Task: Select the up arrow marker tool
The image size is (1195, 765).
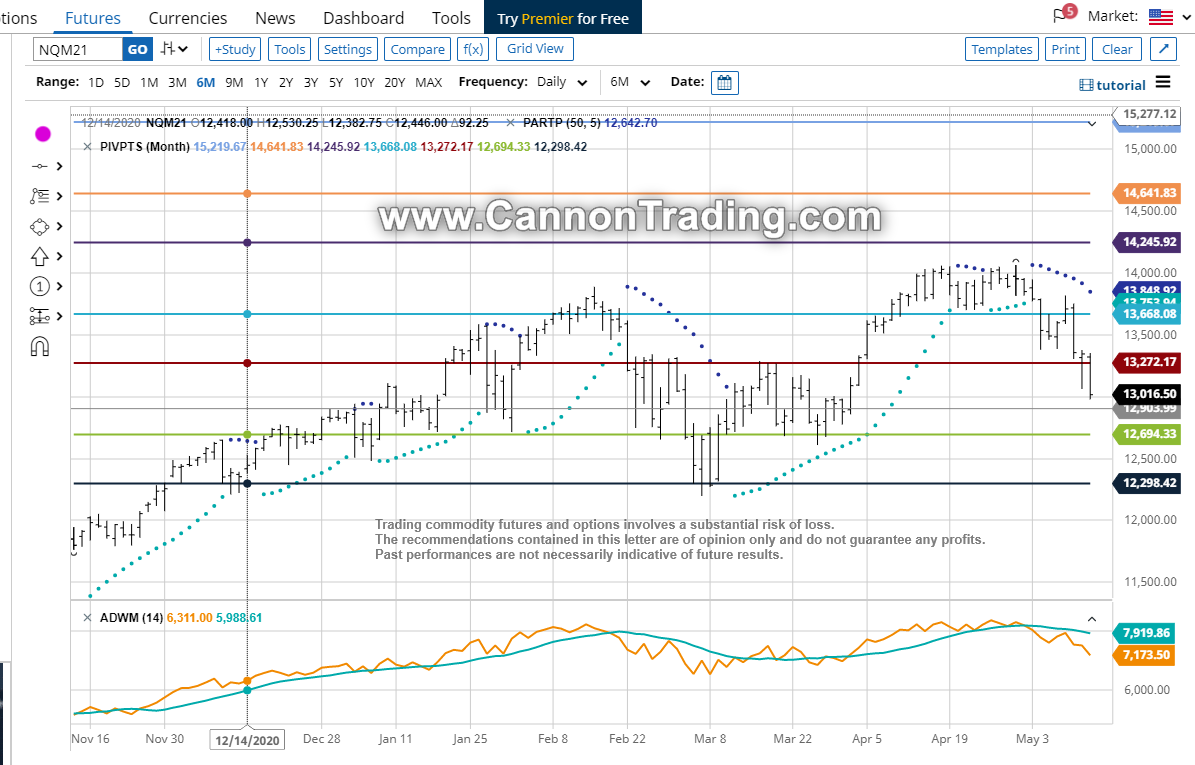Action: tap(40, 256)
